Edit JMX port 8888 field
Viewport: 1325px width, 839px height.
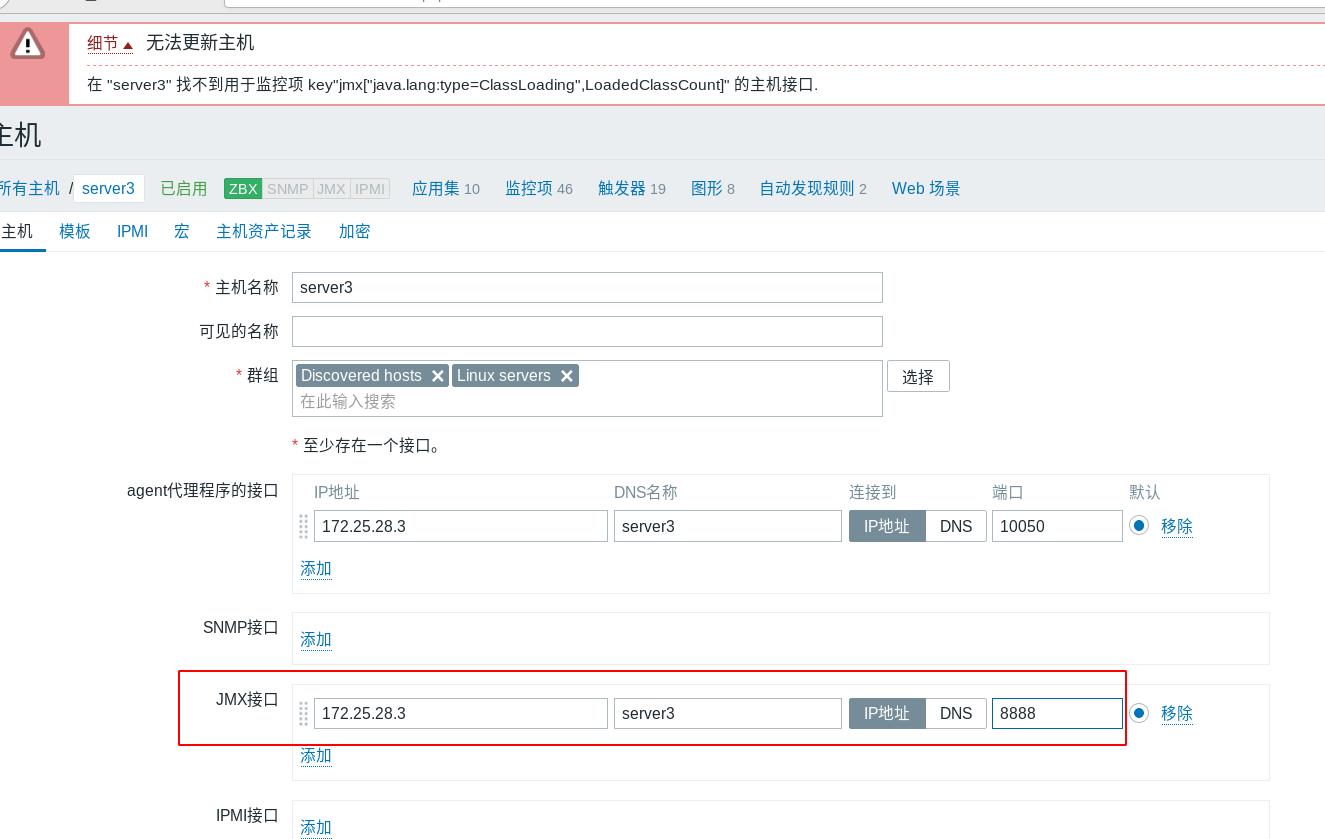point(1057,713)
